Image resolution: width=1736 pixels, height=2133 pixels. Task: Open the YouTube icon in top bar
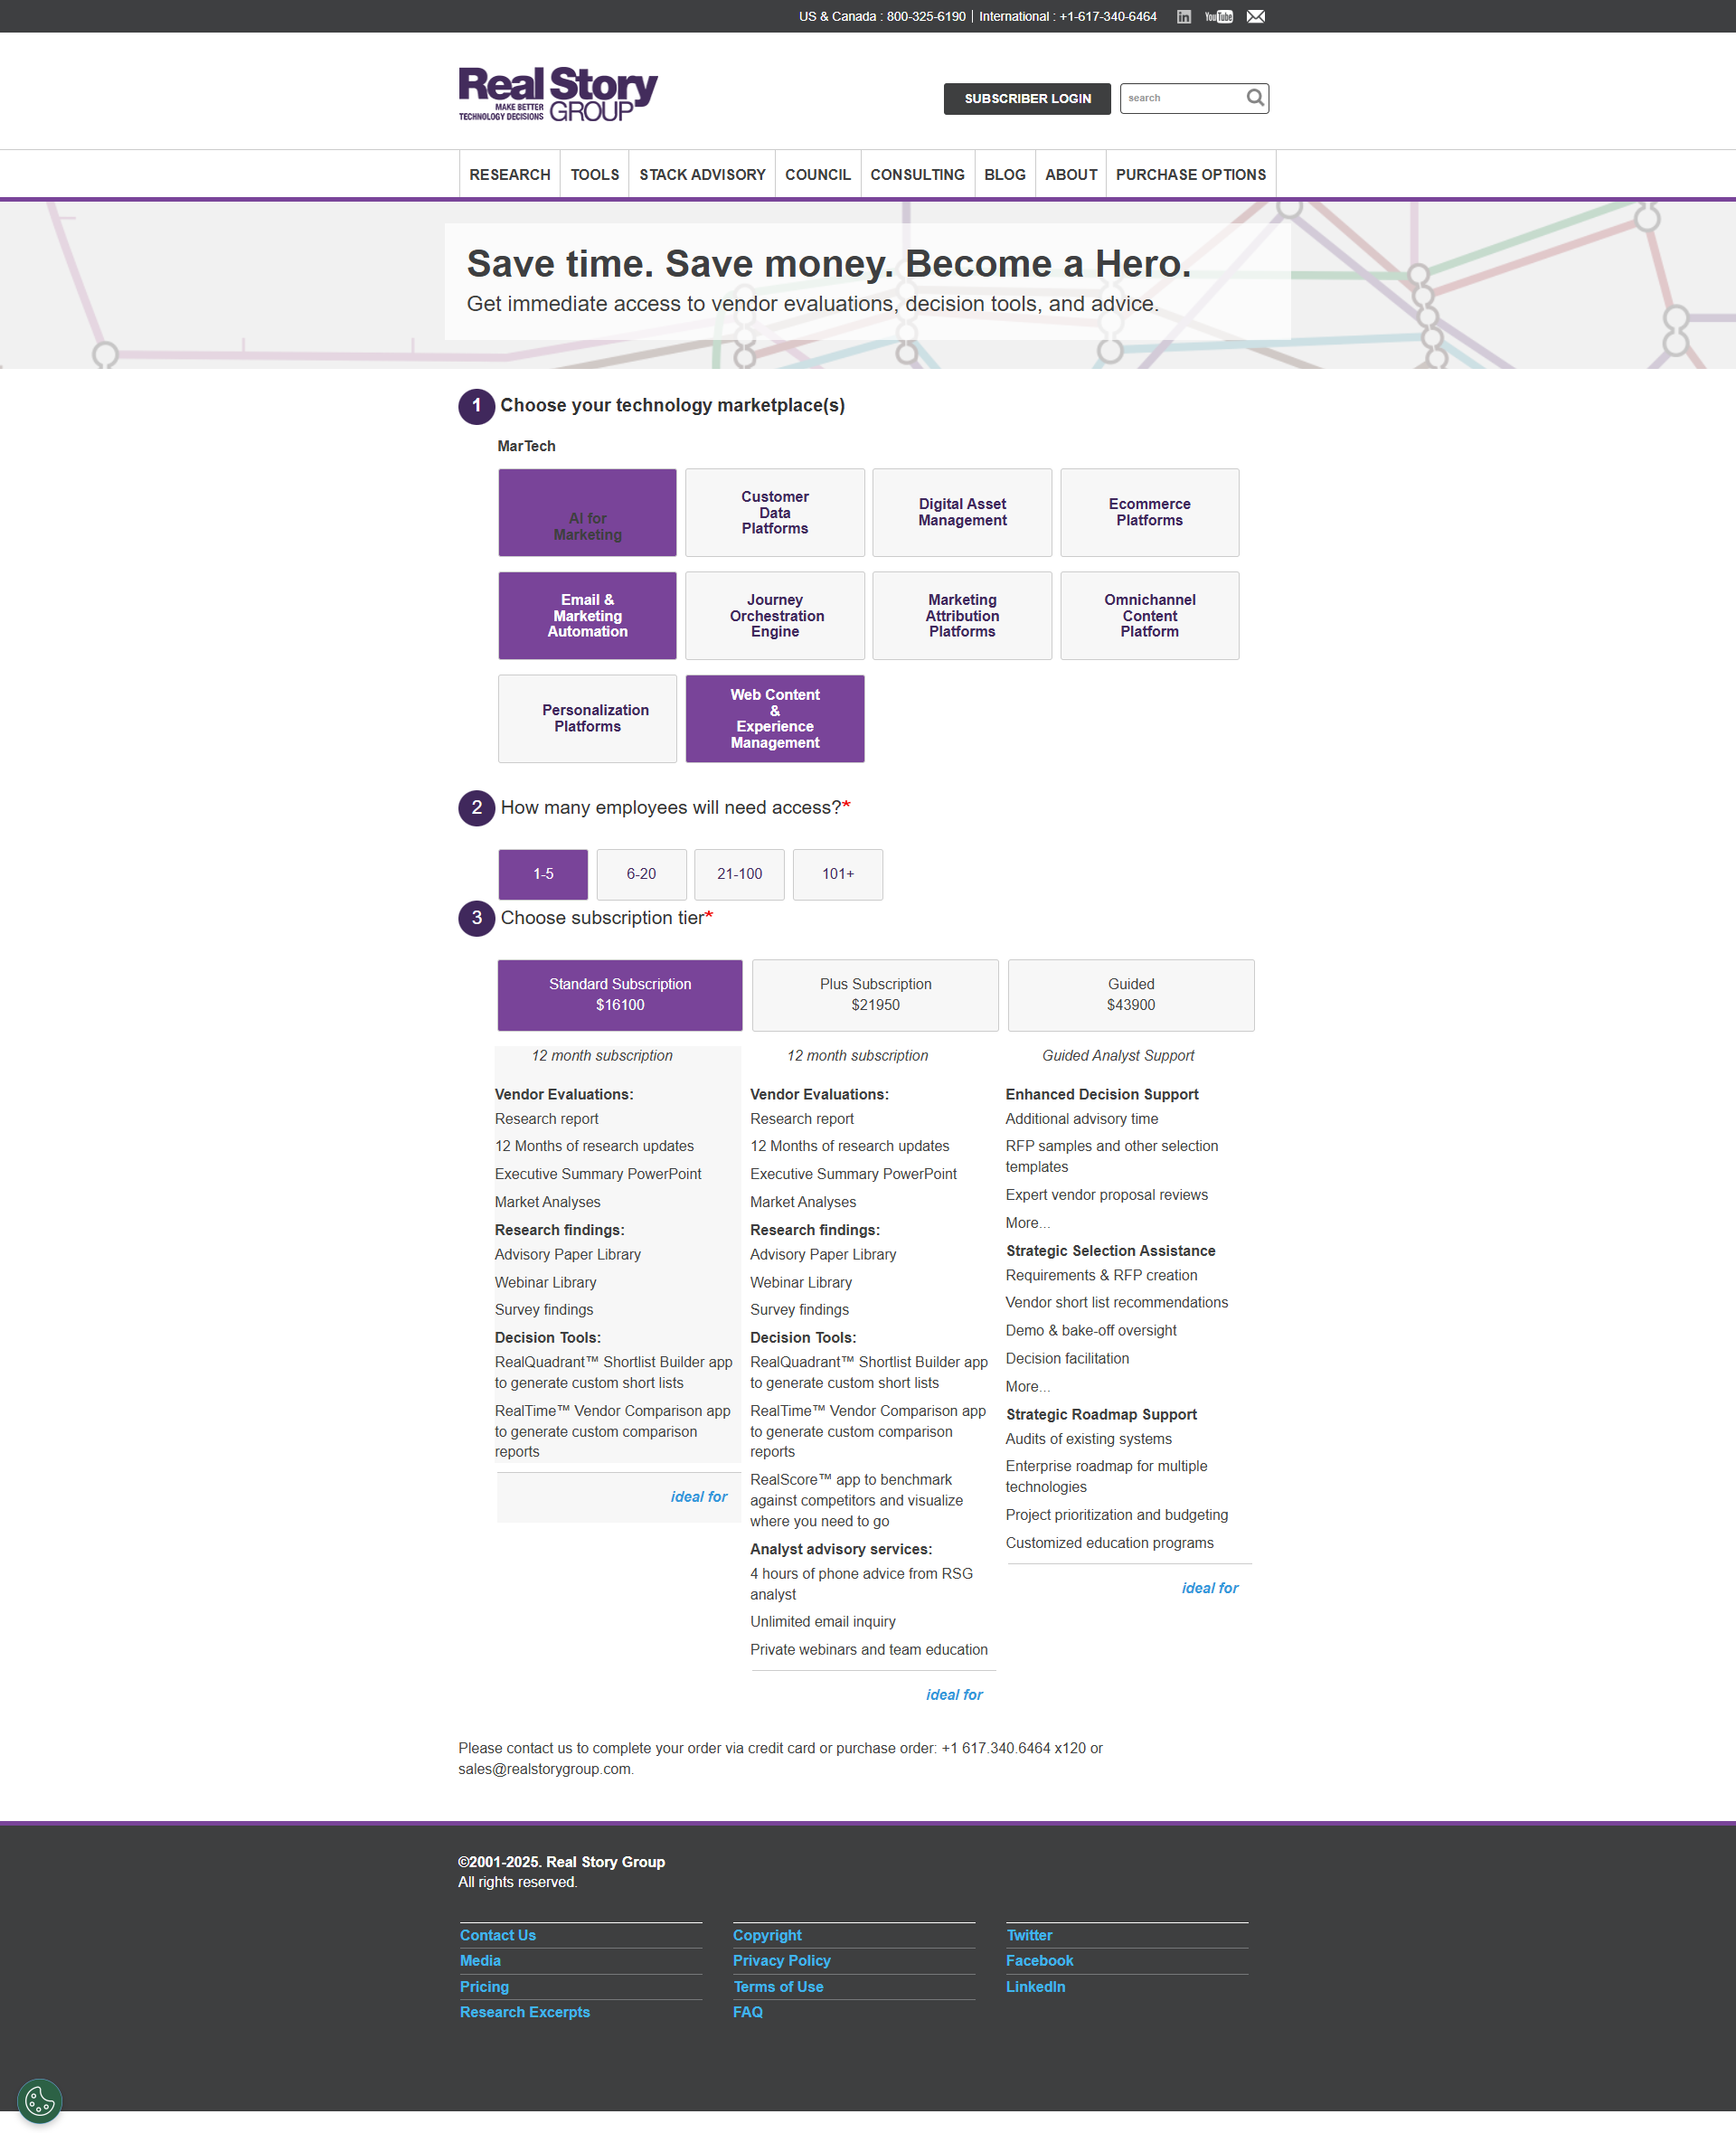coord(1218,16)
